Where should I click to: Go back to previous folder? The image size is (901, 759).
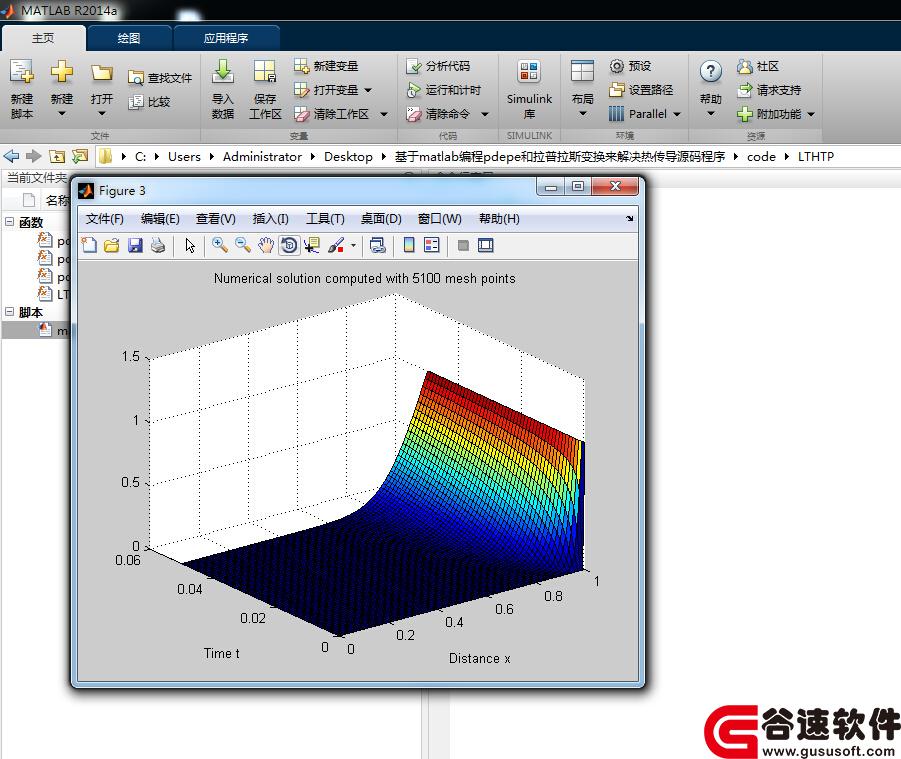click(11, 156)
